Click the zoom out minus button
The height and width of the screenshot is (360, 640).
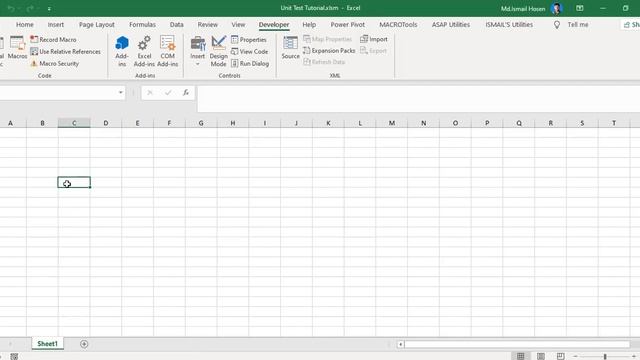pos(575,356)
